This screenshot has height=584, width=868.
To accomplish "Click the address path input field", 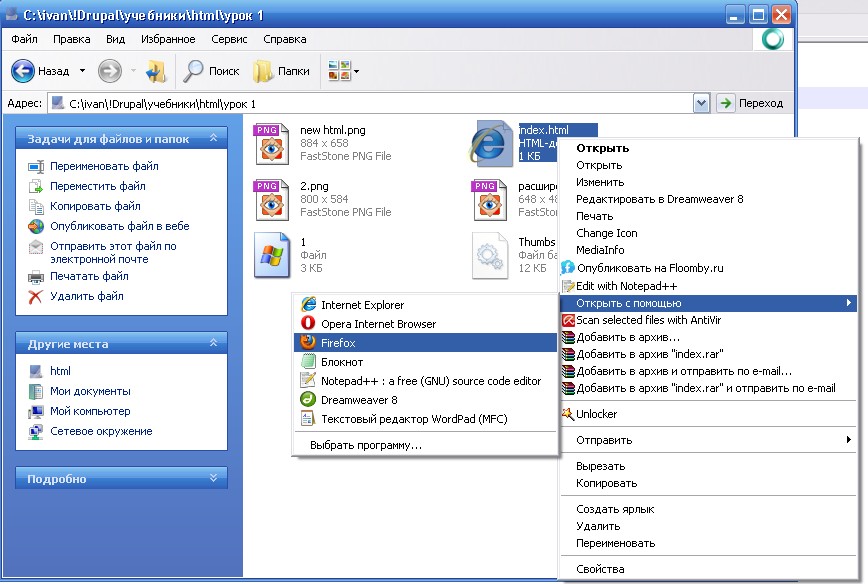I will coord(370,104).
